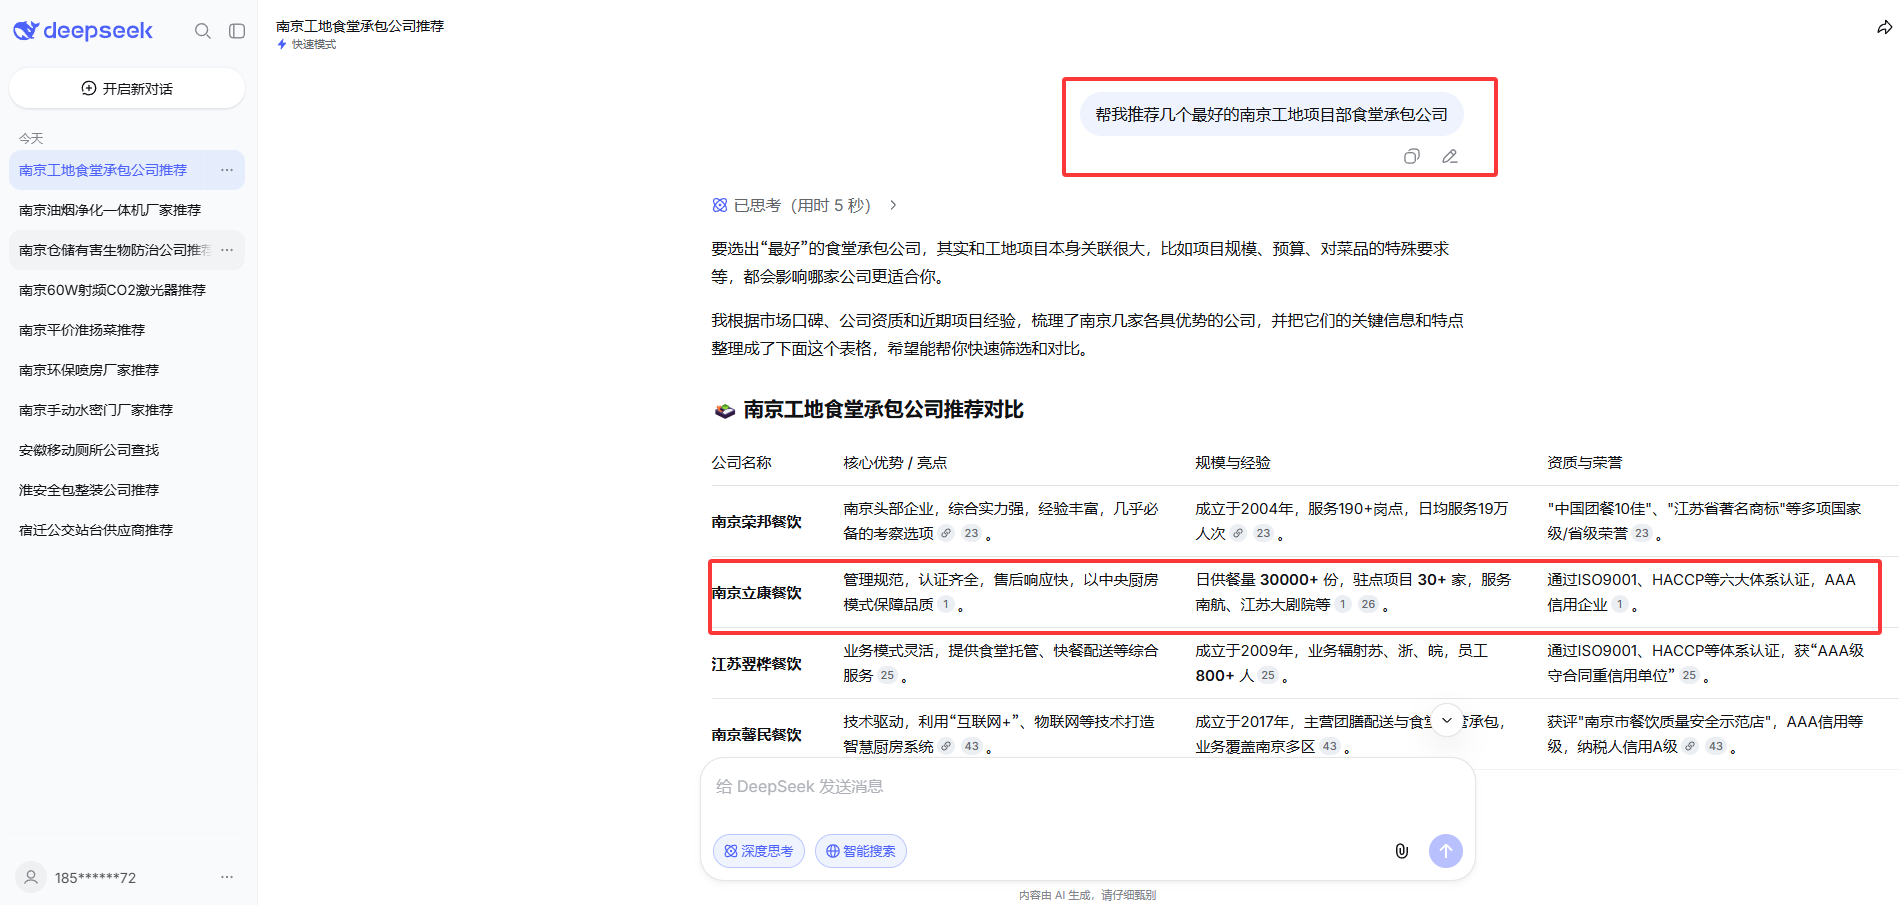Click the 资质与荣誉 column header
Screen dimensions: 1899x905
(x=1585, y=462)
